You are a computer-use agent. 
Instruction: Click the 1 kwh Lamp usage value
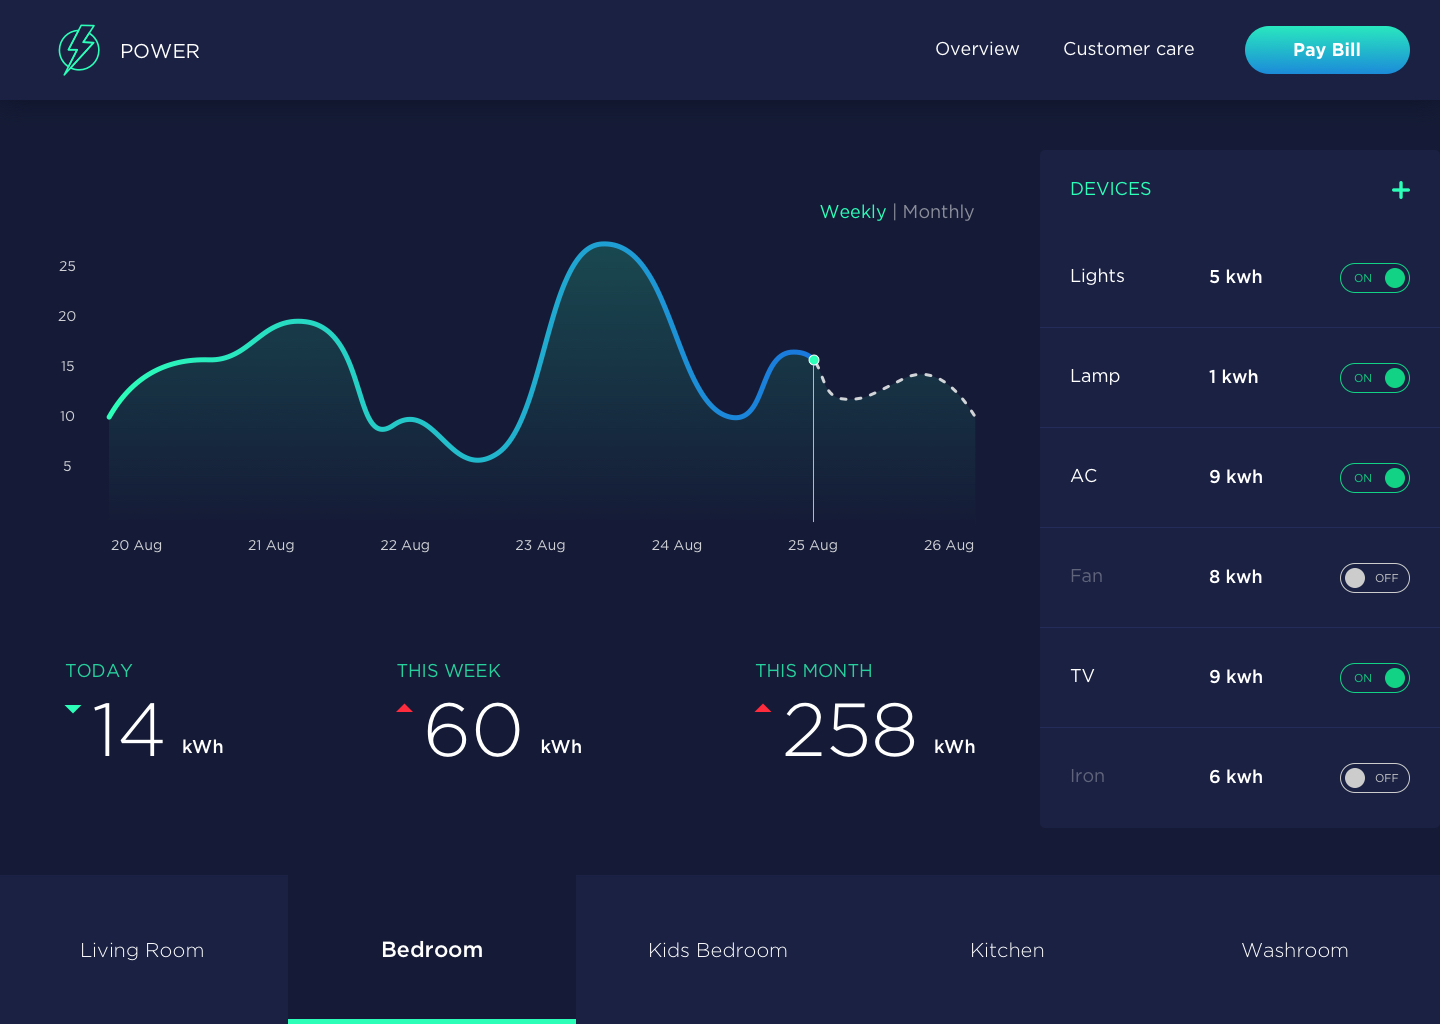[1234, 377]
